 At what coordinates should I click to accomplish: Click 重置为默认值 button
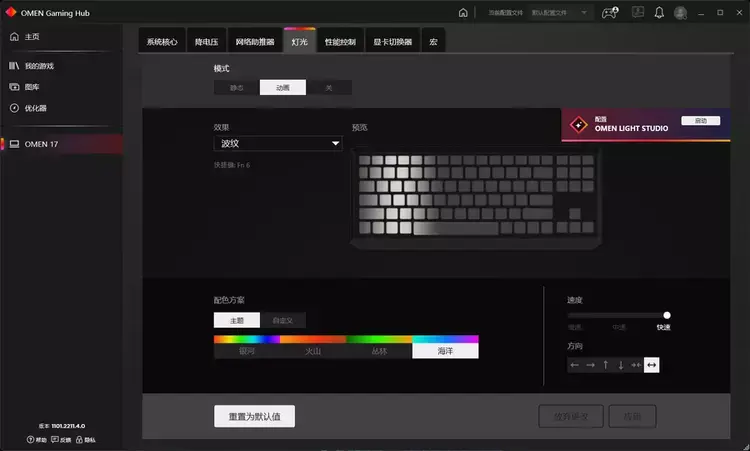pos(254,417)
